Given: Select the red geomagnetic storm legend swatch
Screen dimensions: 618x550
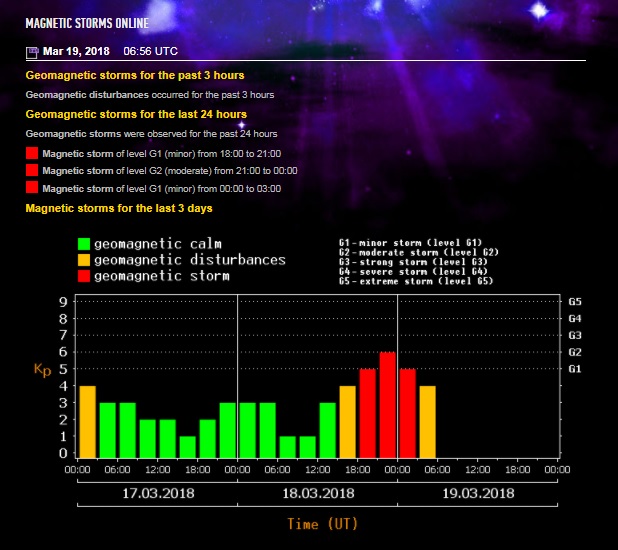Looking at the screenshot, I should click(x=84, y=275).
